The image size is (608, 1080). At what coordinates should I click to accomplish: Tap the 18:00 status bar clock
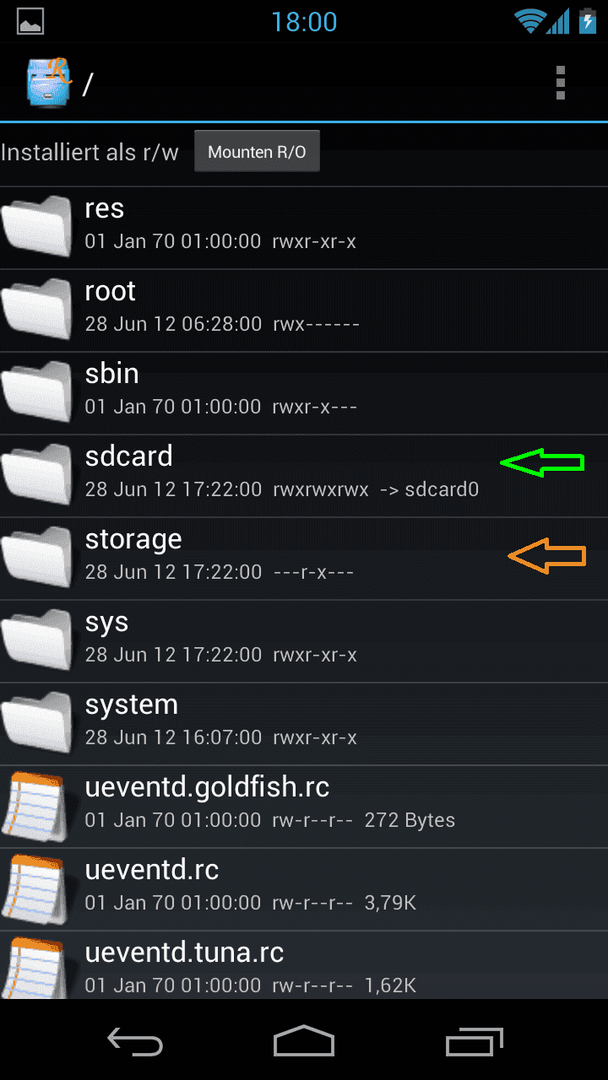(x=304, y=21)
